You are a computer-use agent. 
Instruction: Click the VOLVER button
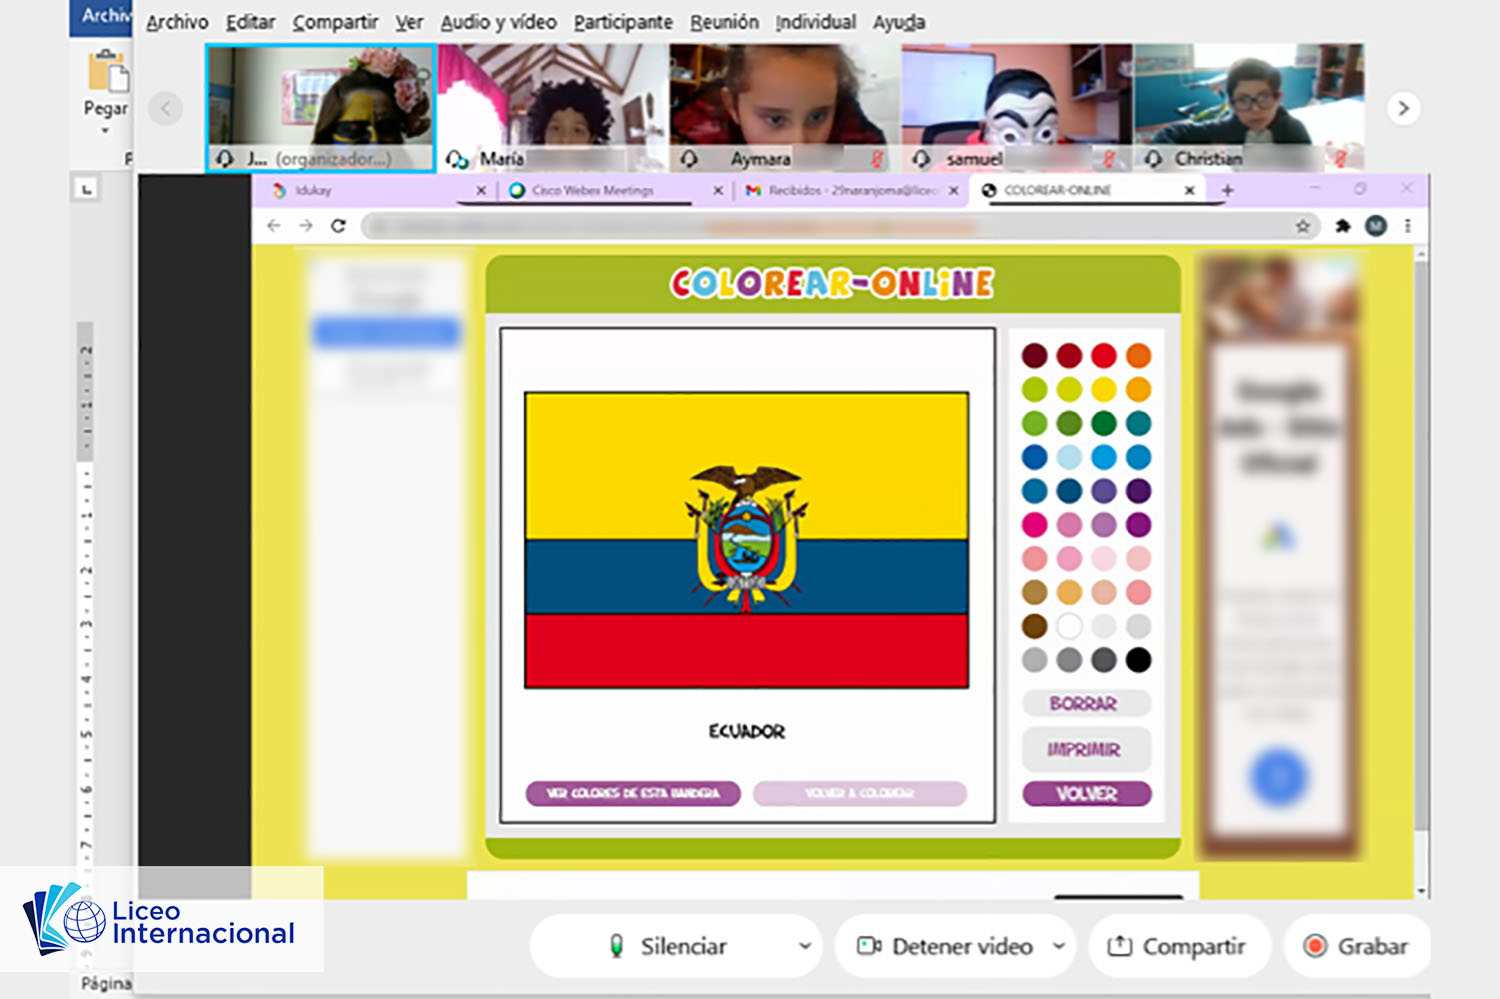1086,794
